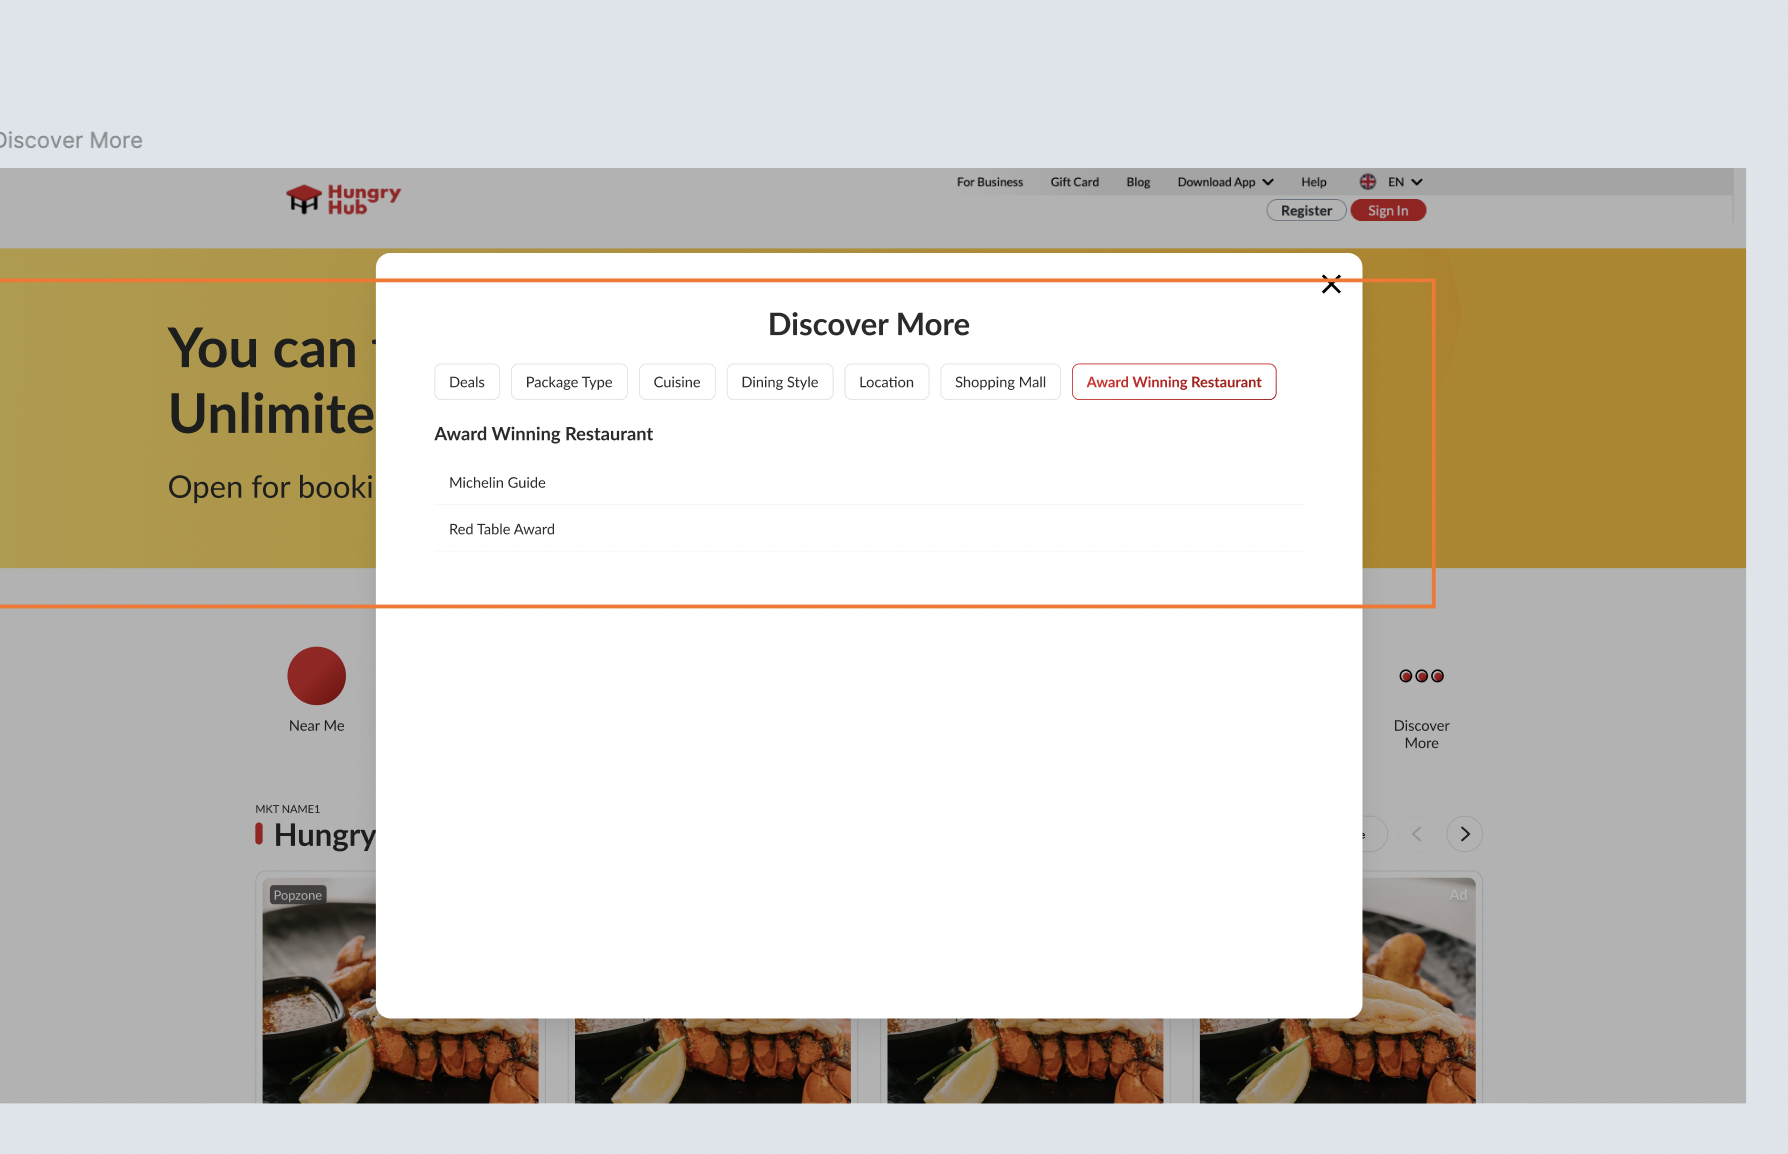The image size is (1788, 1154).
Task: Close the Discover More modal
Action: [x=1331, y=285]
